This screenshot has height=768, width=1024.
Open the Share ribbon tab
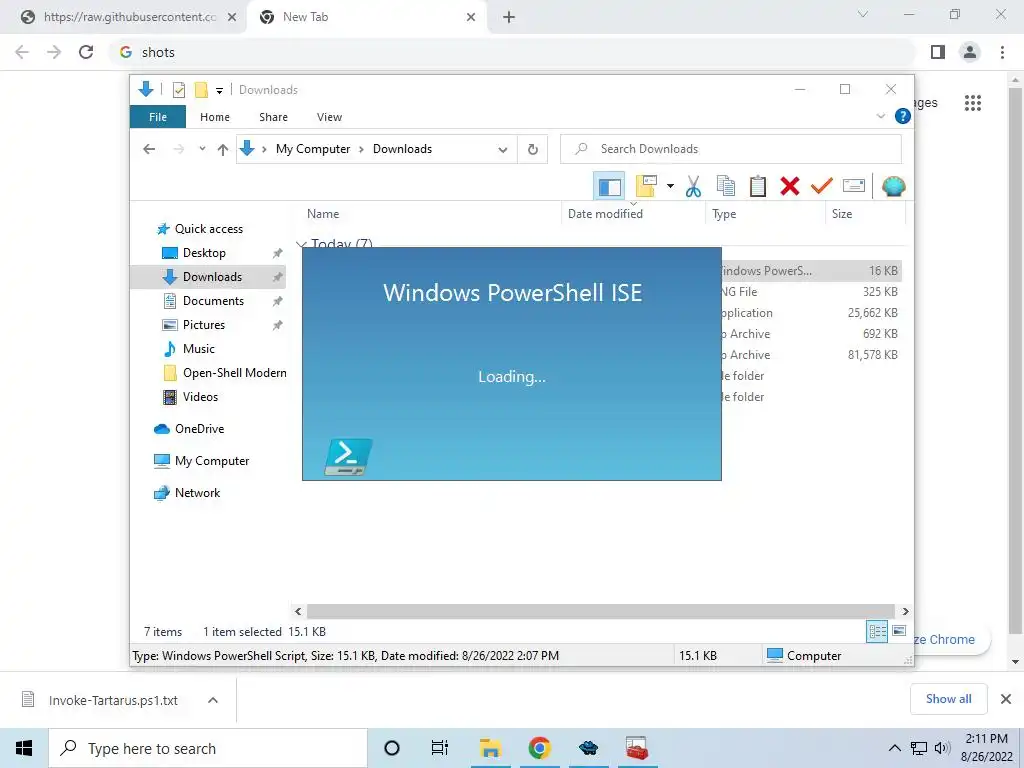pos(273,117)
